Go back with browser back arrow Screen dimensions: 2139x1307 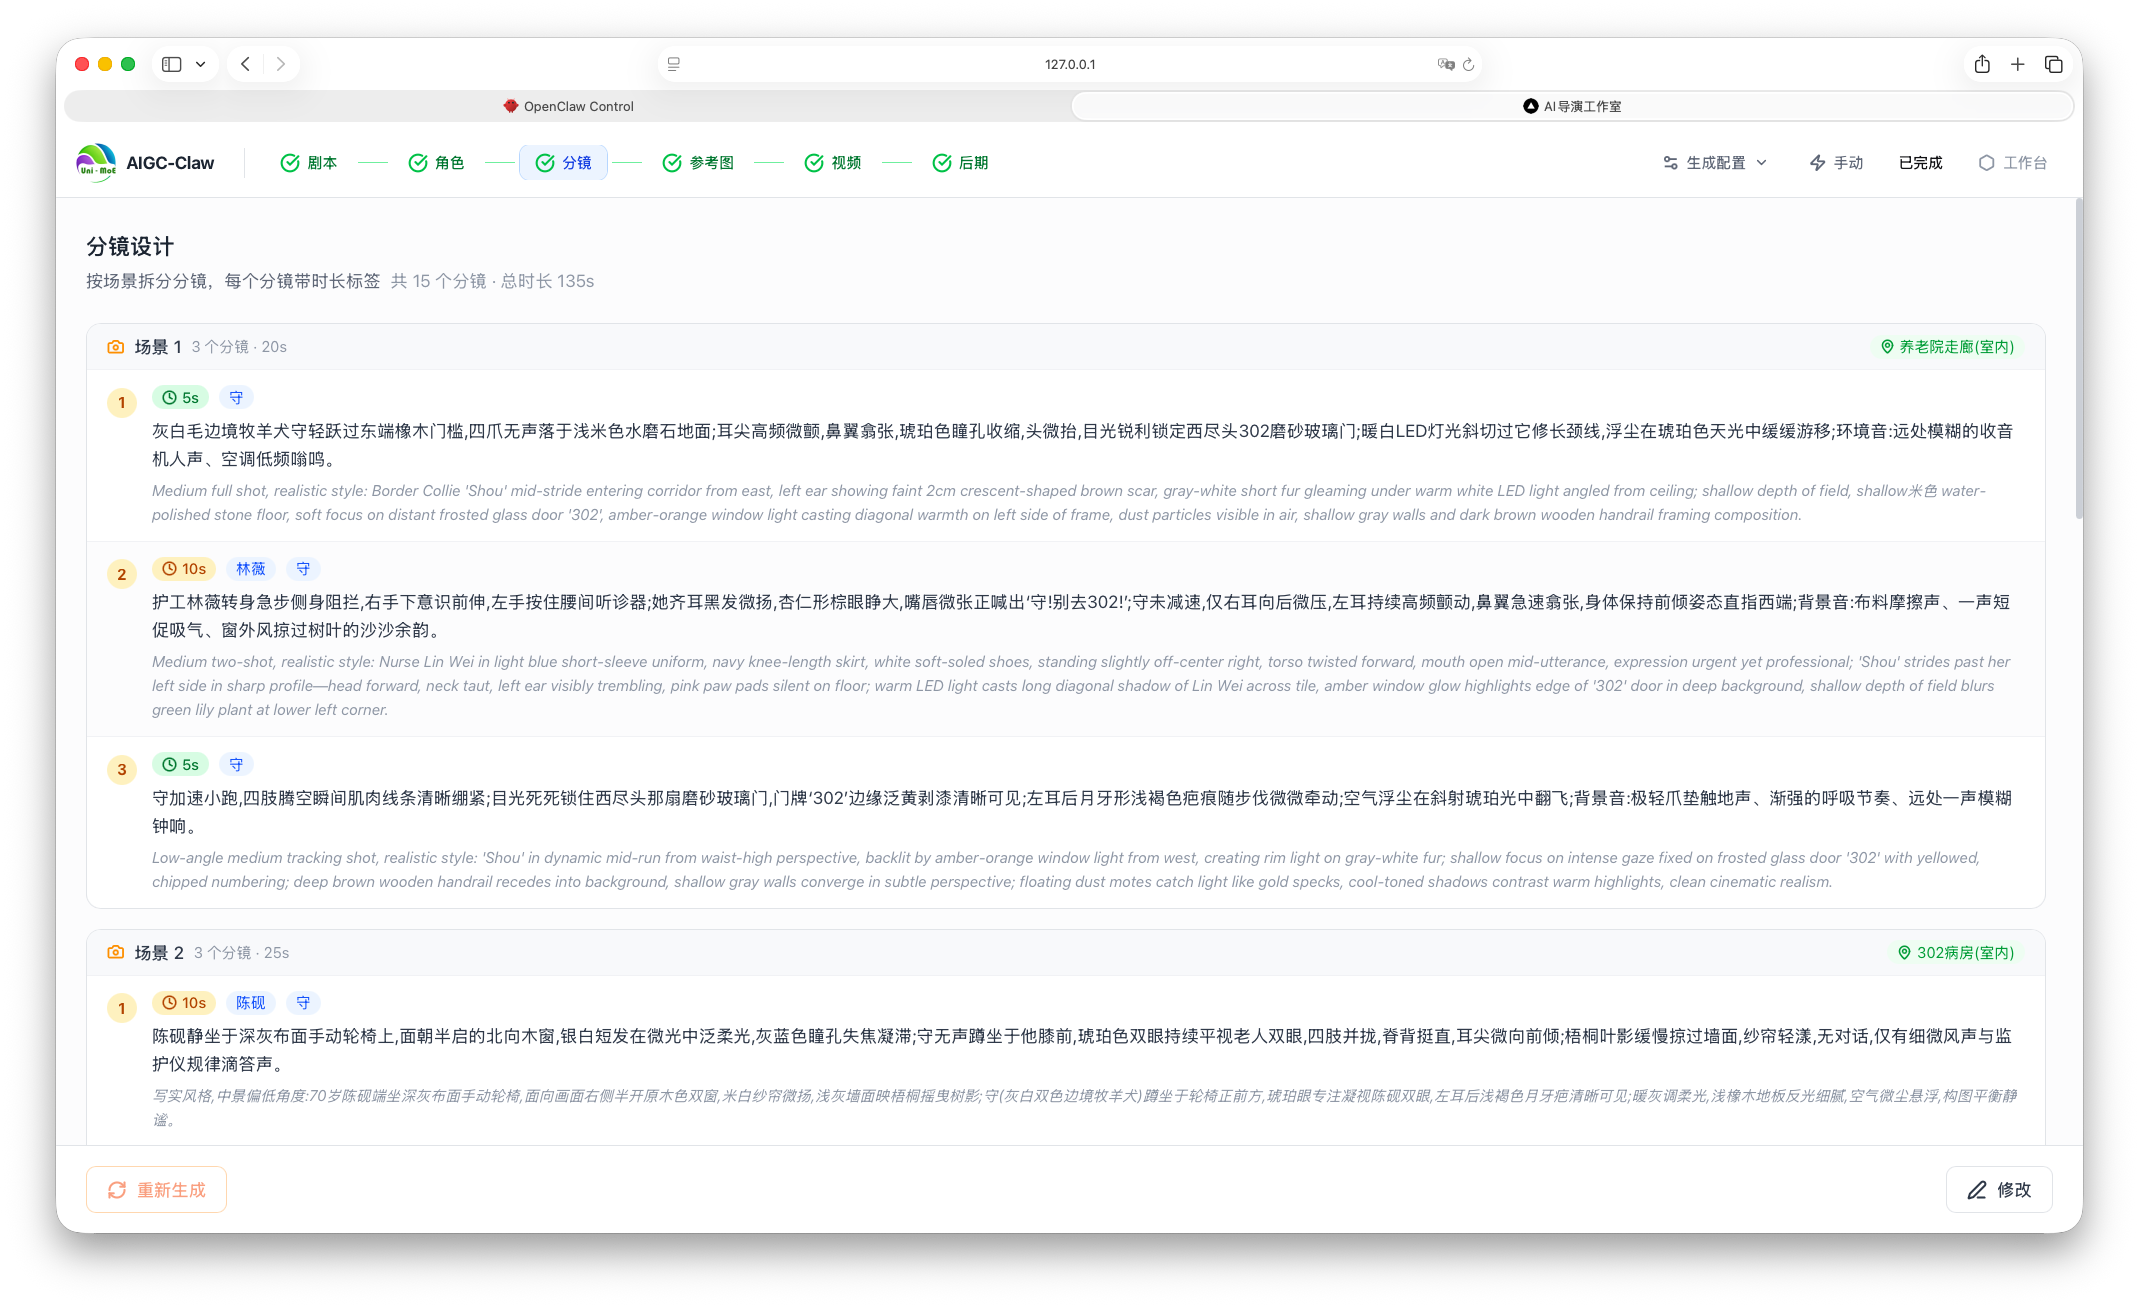[x=245, y=64]
